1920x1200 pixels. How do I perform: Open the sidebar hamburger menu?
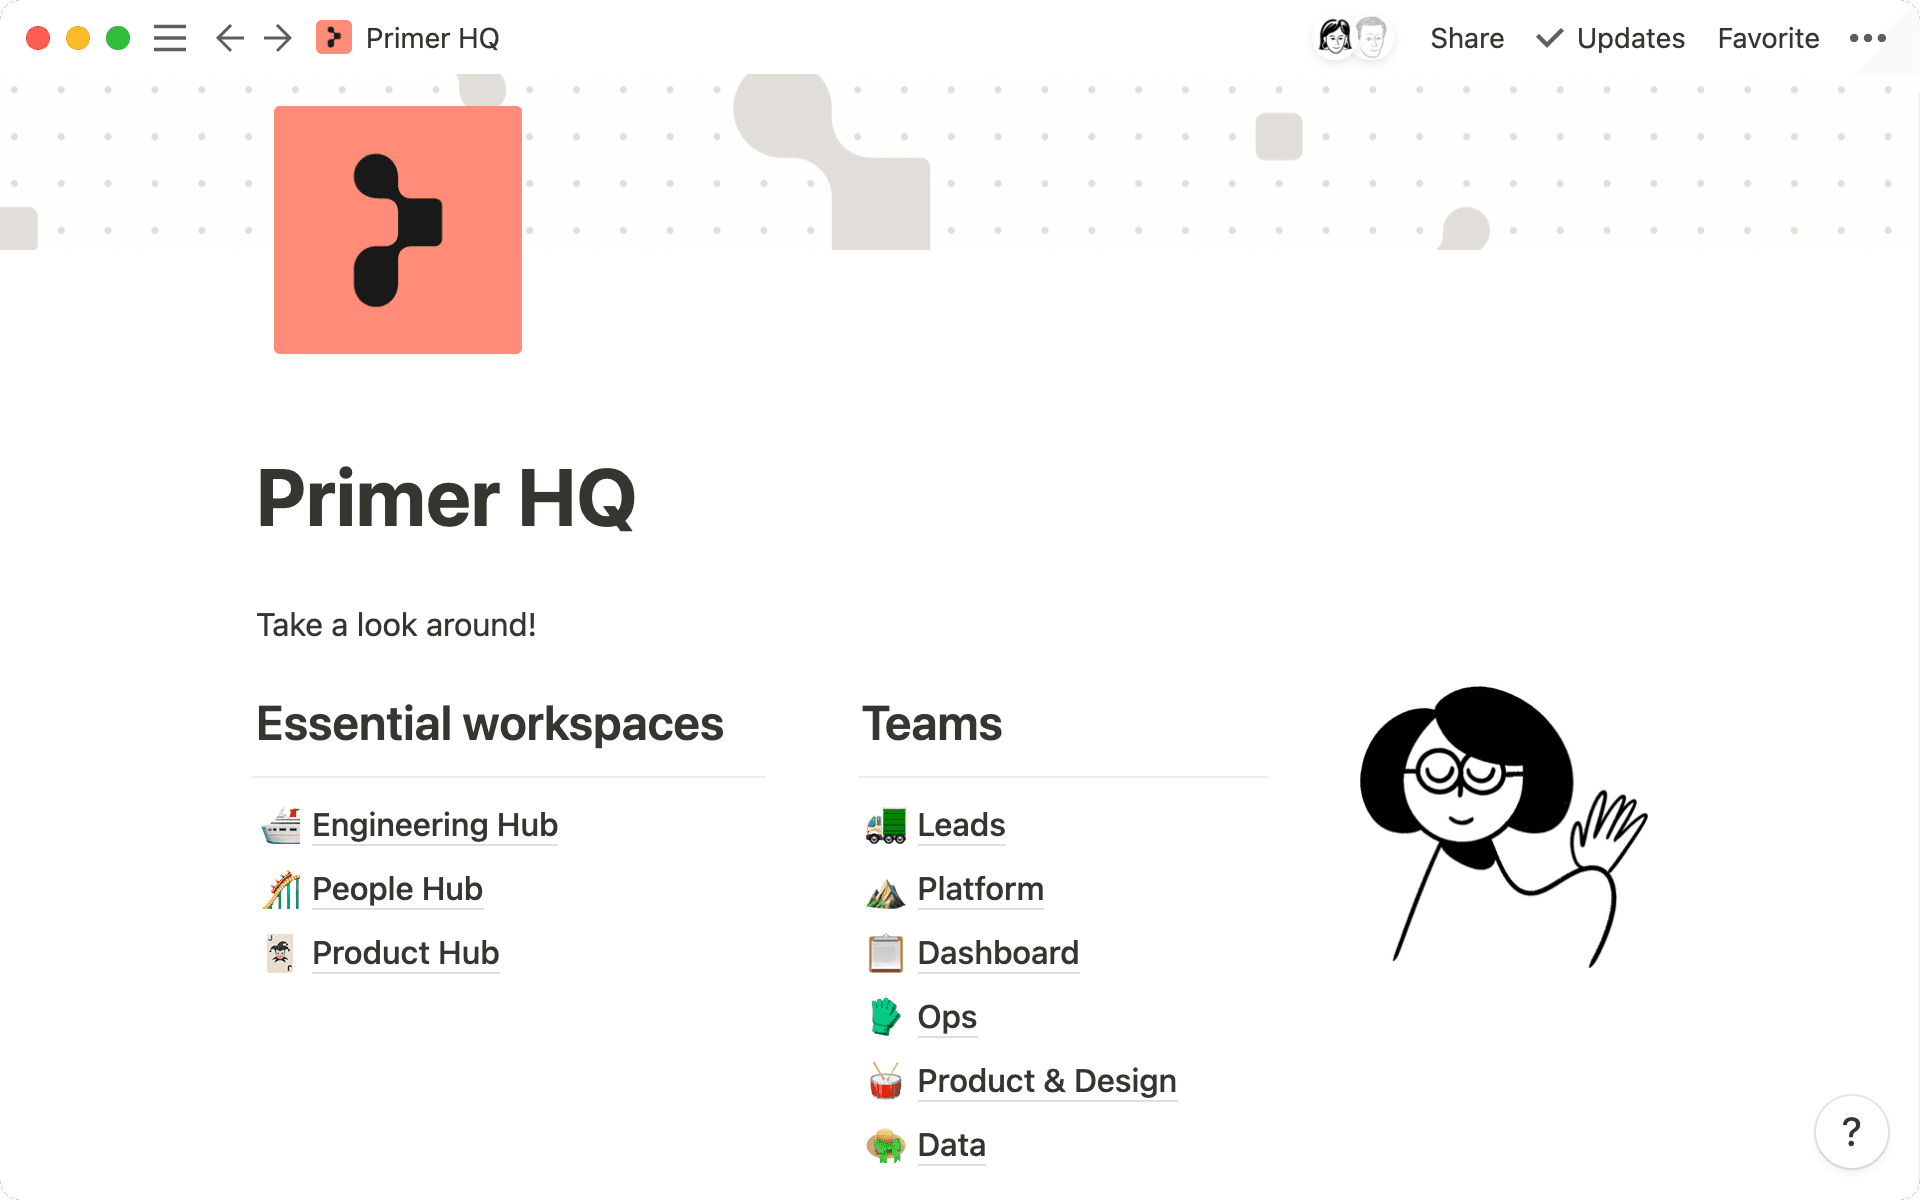pos(170,38)
